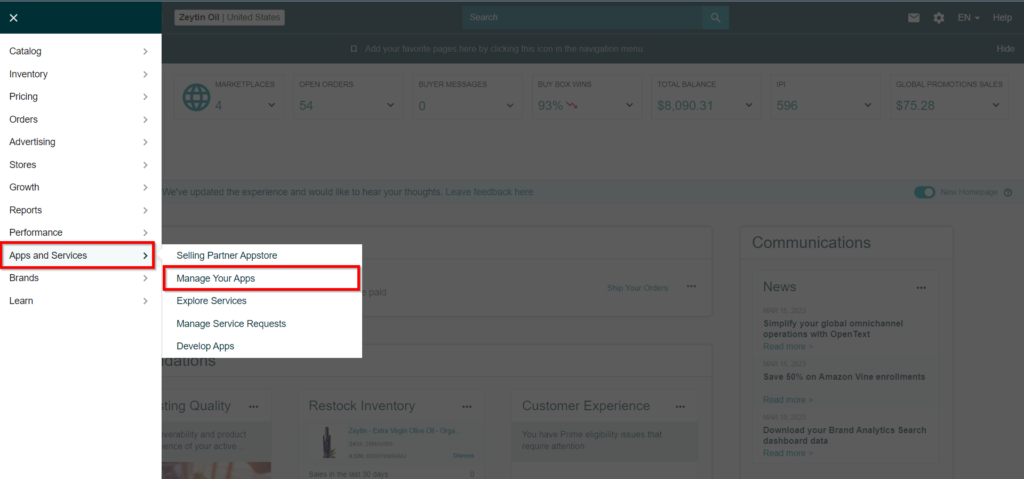Open the Brands menu item

pos(80,278)
